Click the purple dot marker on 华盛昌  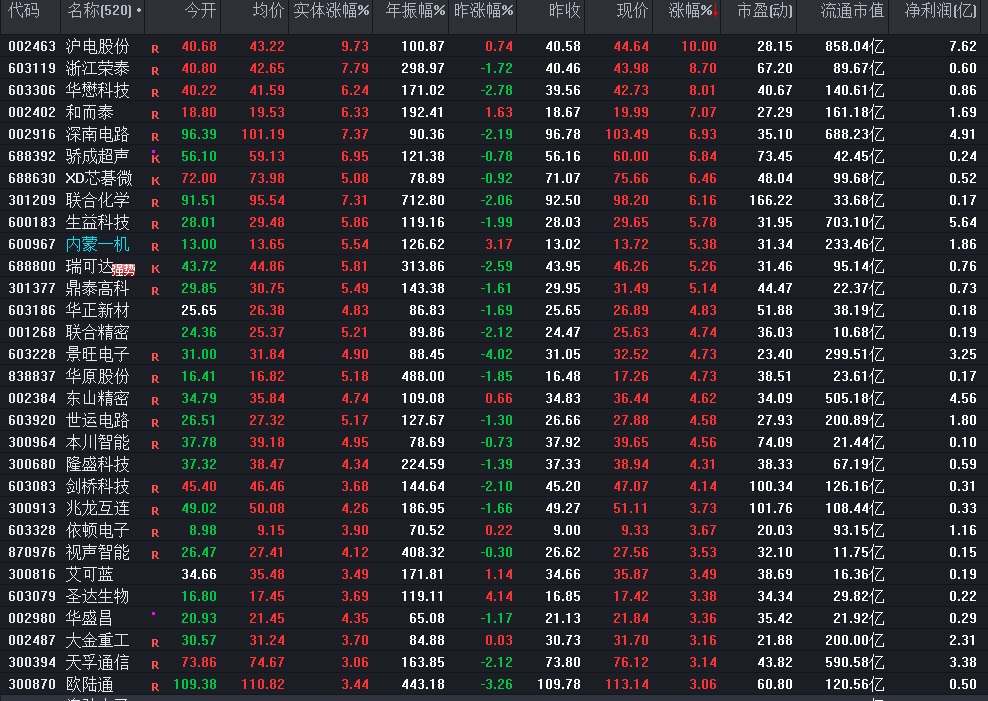[x=153, y=613]
